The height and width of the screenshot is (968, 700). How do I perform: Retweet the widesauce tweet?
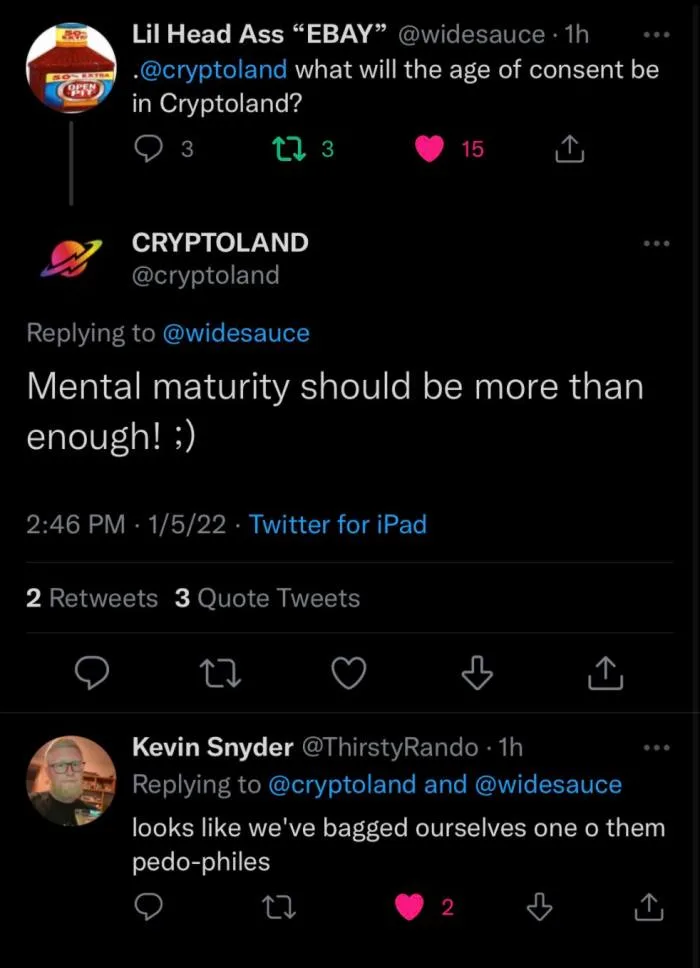tap(285, 149)
